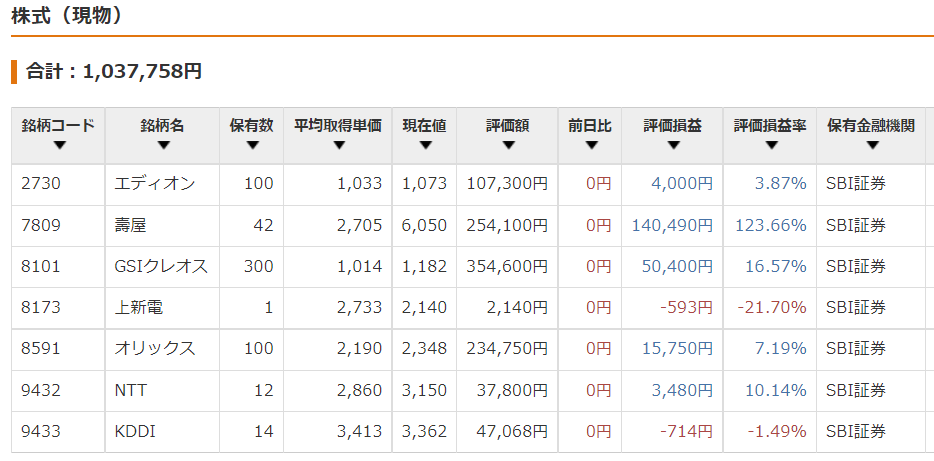Viewport: 934px width, 461px height.
Task: Click 保有数 300 for GSIクレオス
Action: click(x=259, y=266)
